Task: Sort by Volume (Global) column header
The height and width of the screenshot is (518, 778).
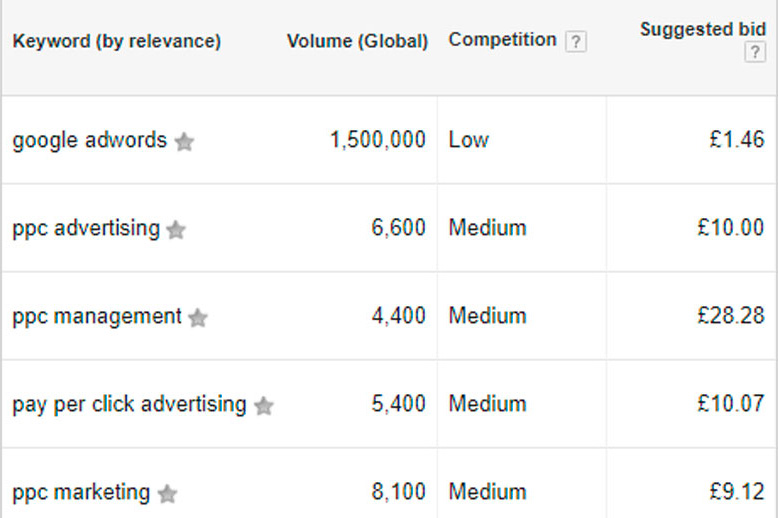Action: tap(357, 41)
